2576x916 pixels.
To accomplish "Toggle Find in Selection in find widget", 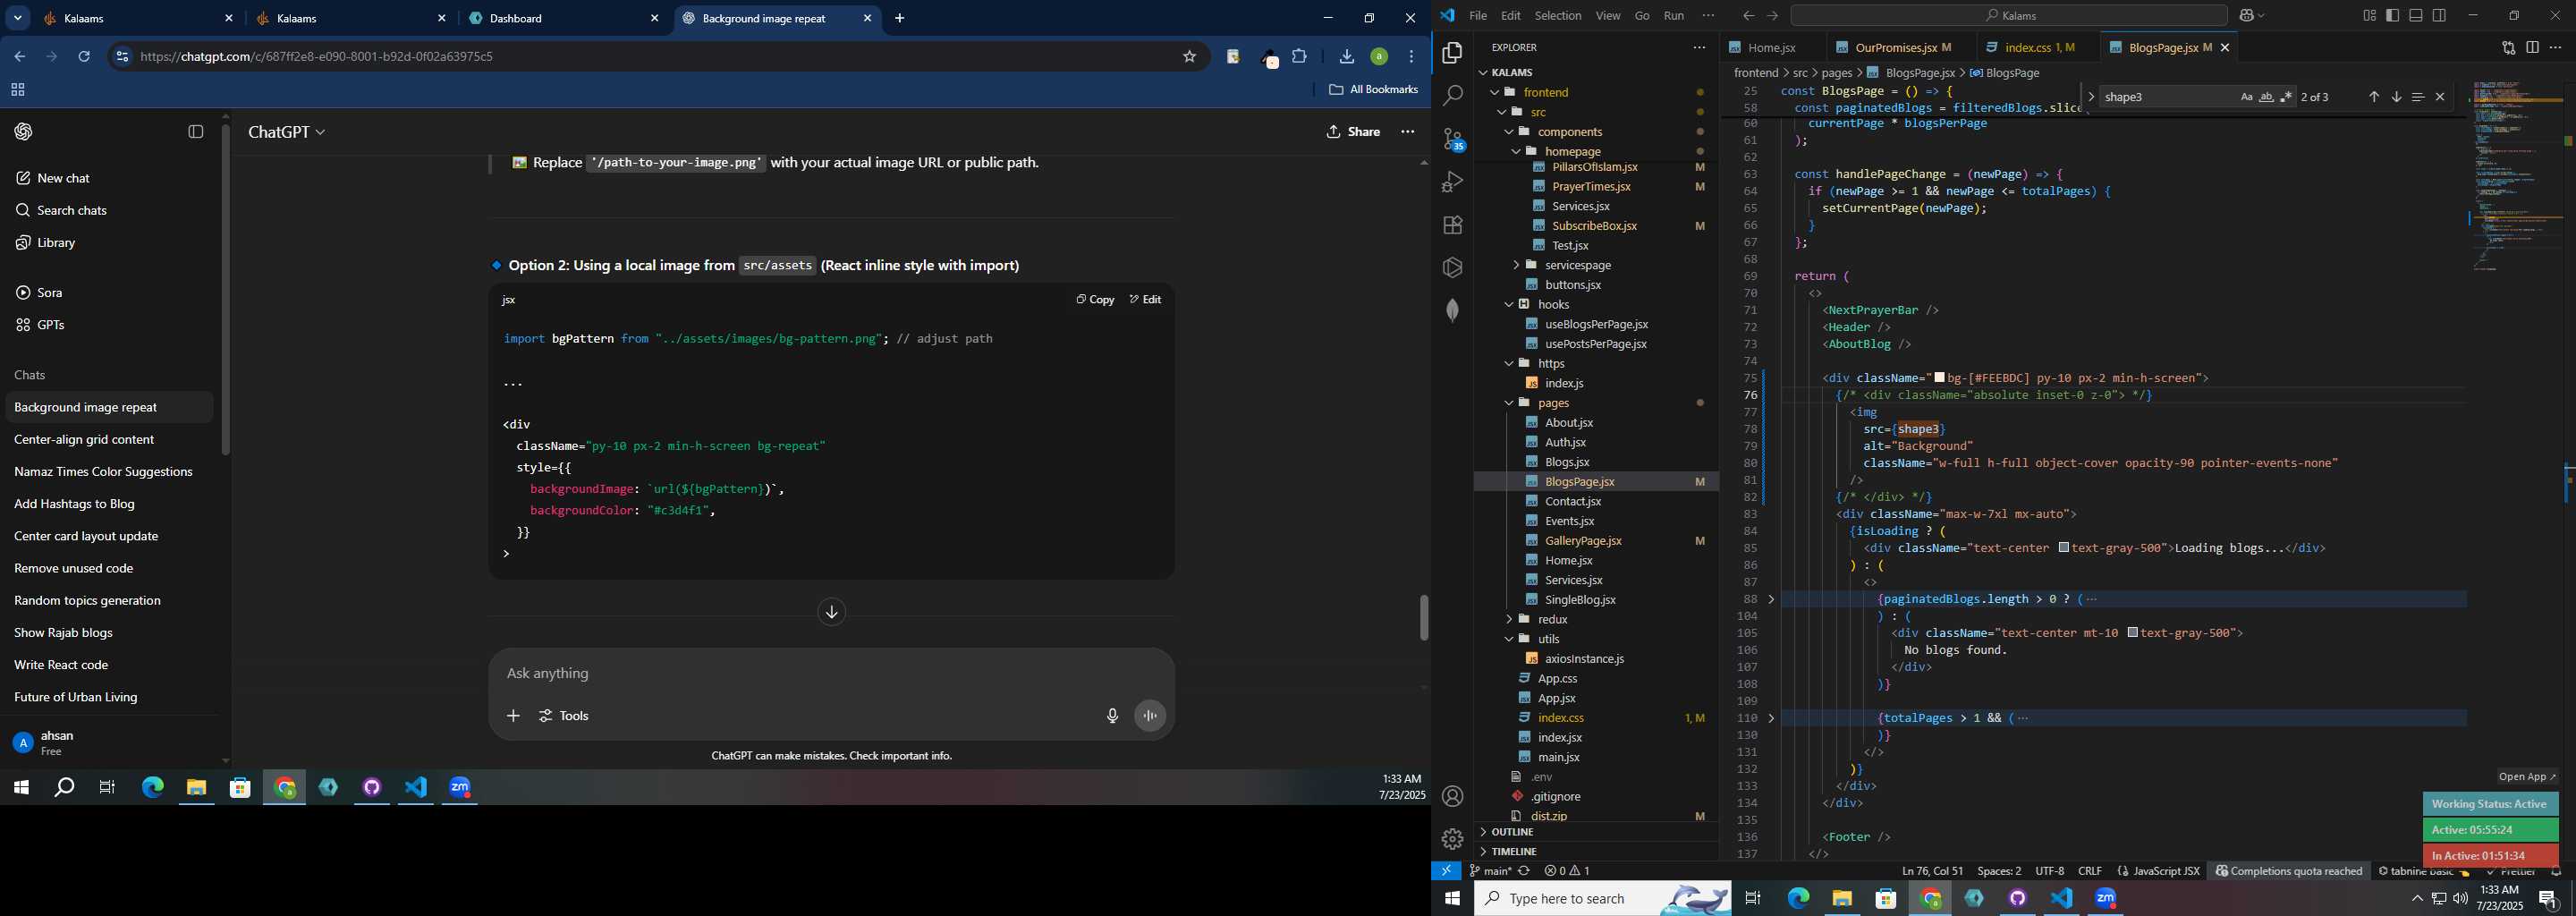I will pyautogui.click(x=2418, y=97).
